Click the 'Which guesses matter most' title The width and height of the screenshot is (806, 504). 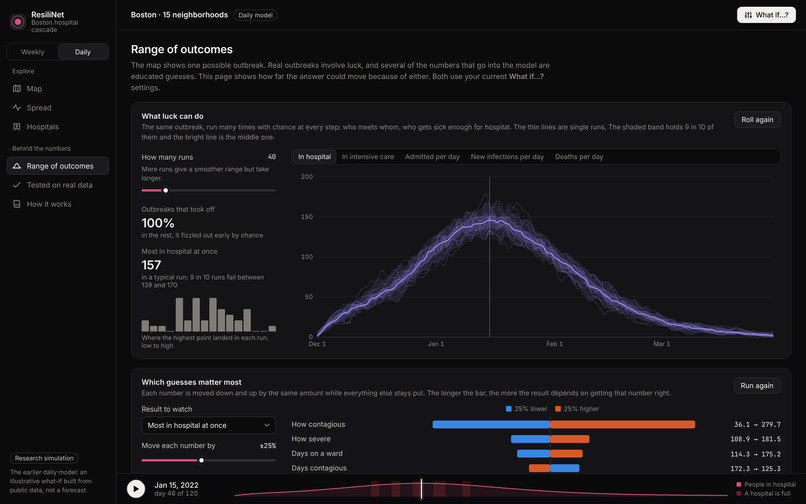click(x=191, y=382)
